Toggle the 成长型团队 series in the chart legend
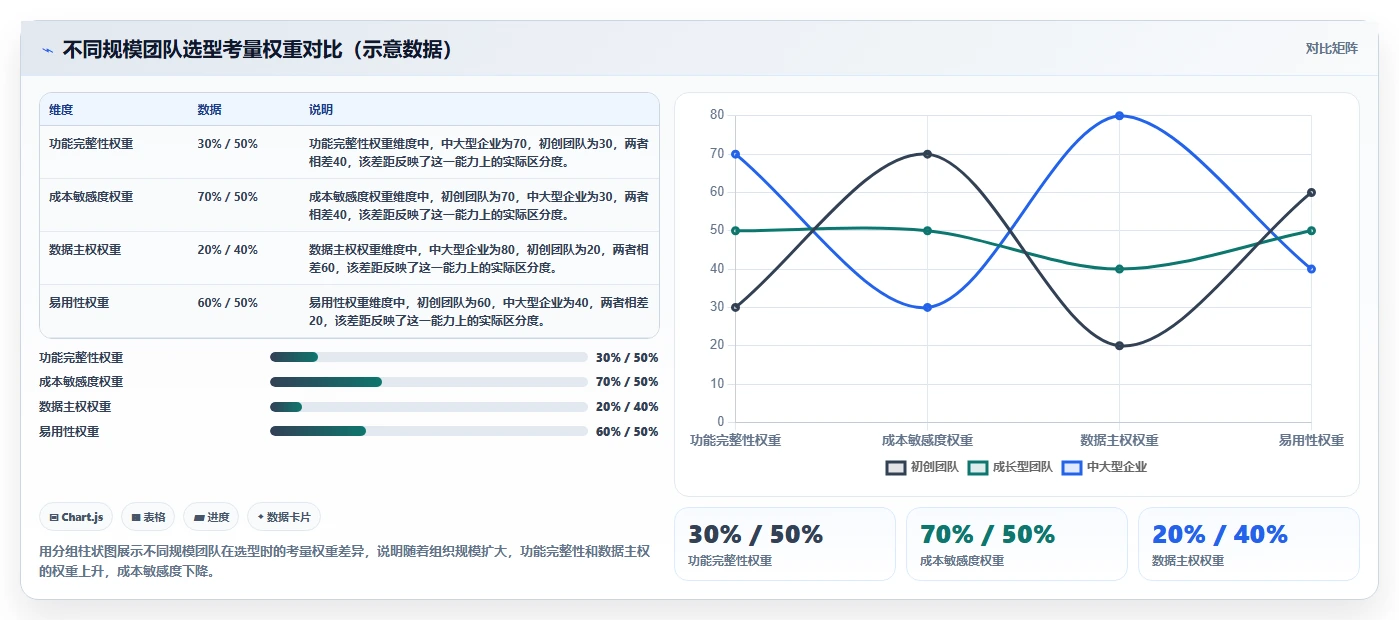Screen dimensions: 1399x620 point(1010,467)
